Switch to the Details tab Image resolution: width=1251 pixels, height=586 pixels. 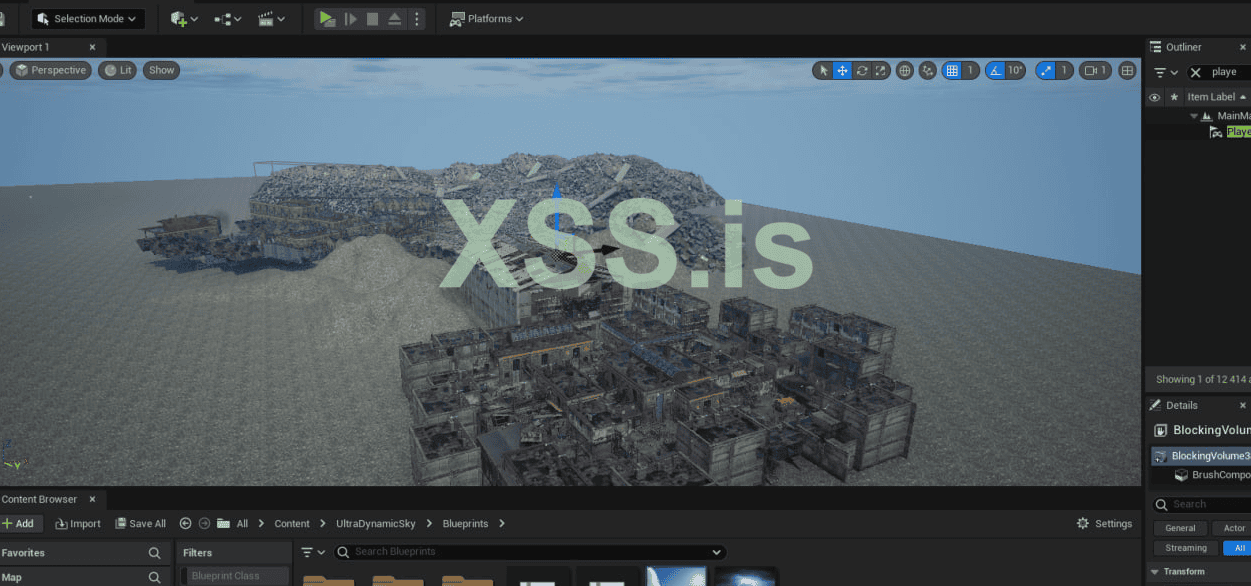1180,405
